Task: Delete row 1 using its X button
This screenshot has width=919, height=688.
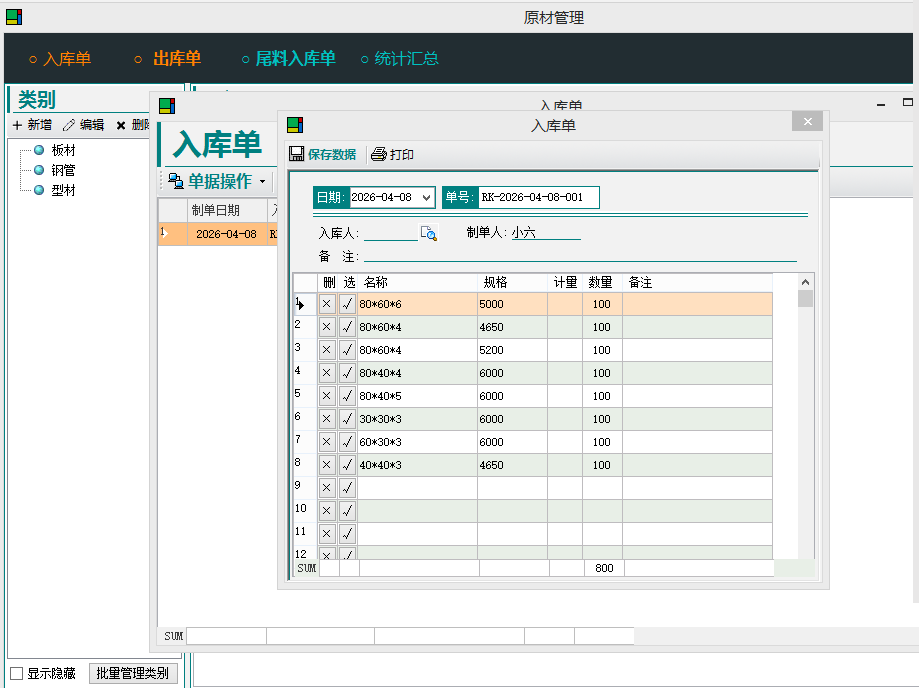Action: coord(327,304)
